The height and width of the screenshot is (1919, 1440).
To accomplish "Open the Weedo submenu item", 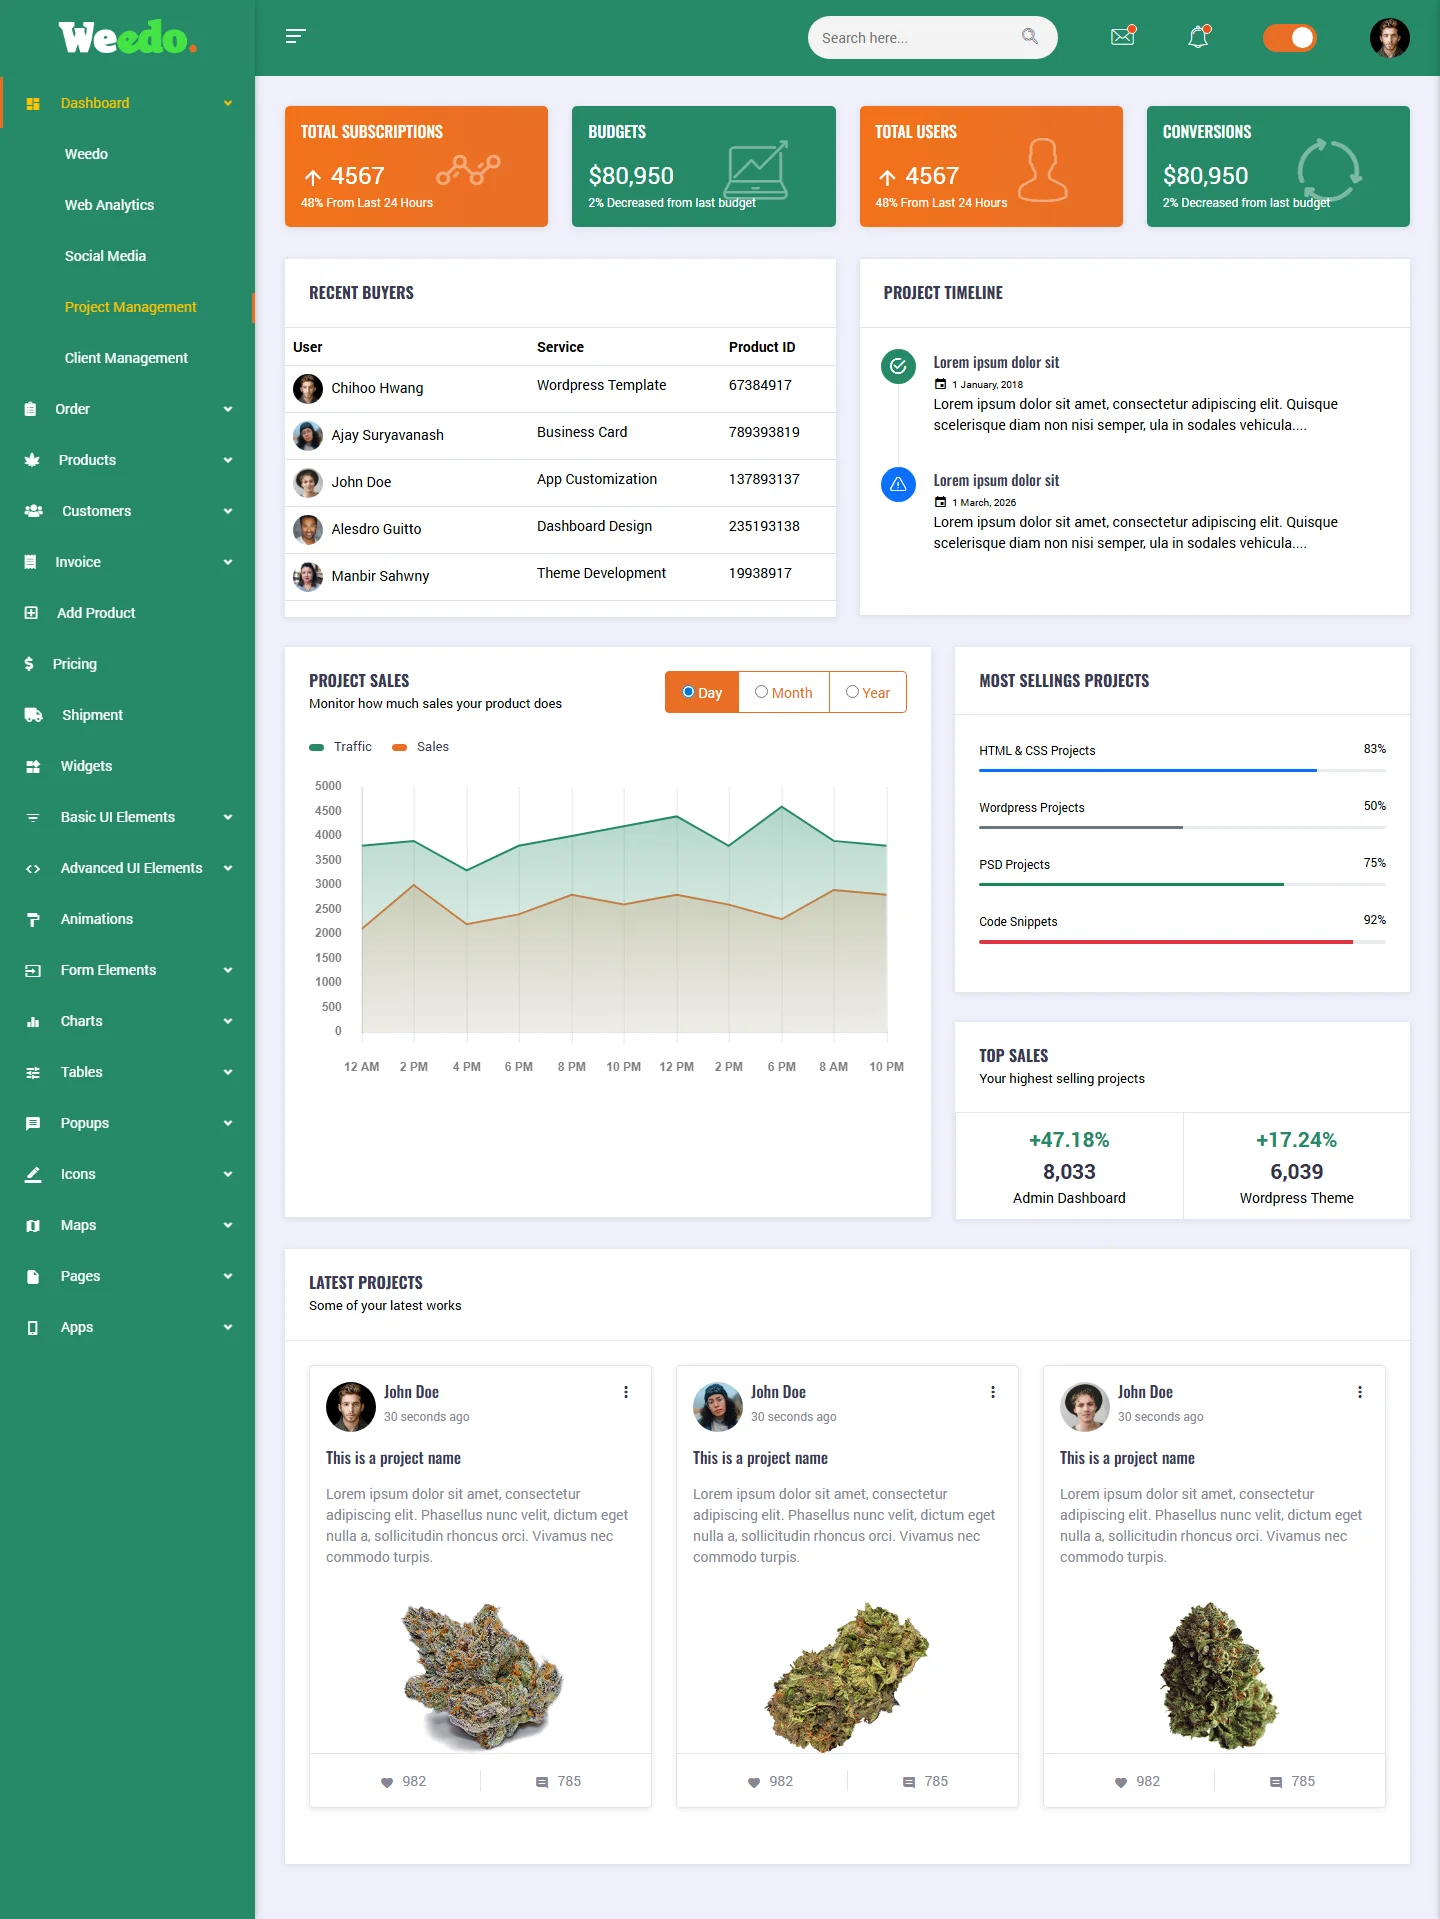I will [x=86, y=154].
